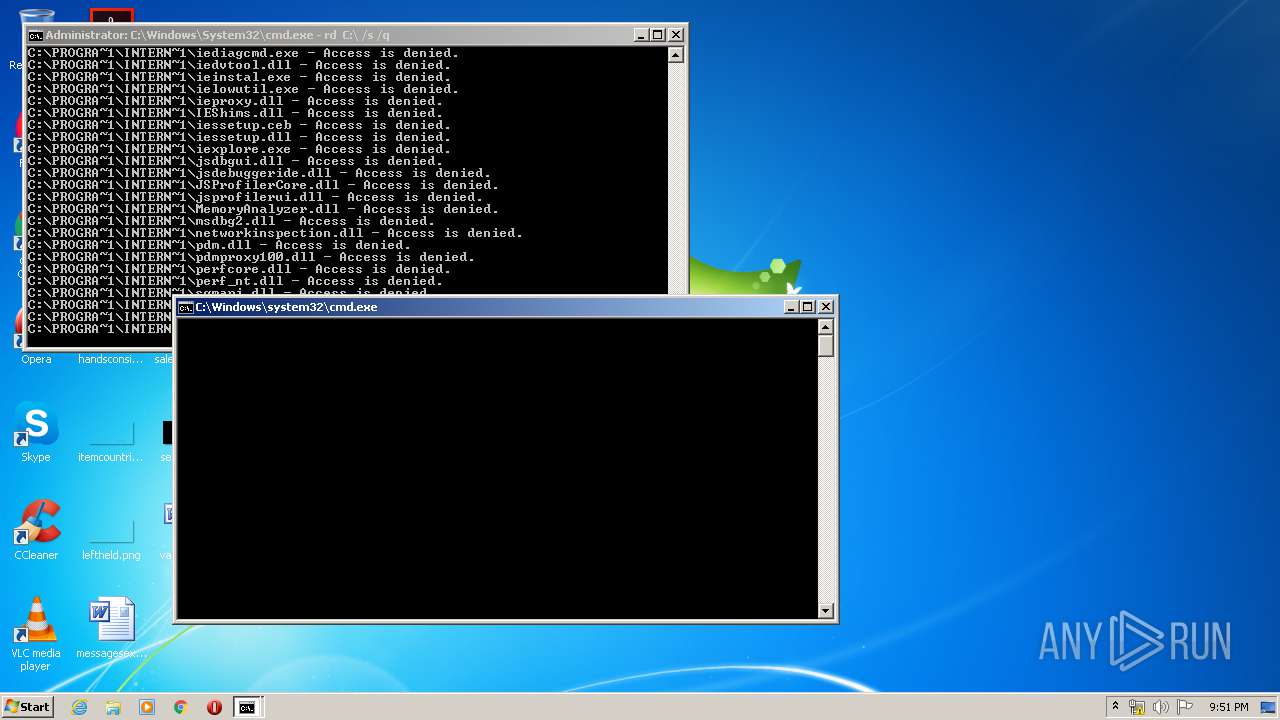The height and width of the screenshot is (720, 1280).
Task: Show hidden system tray icons
Action: pyautogui.click(x=1115, y=707)
